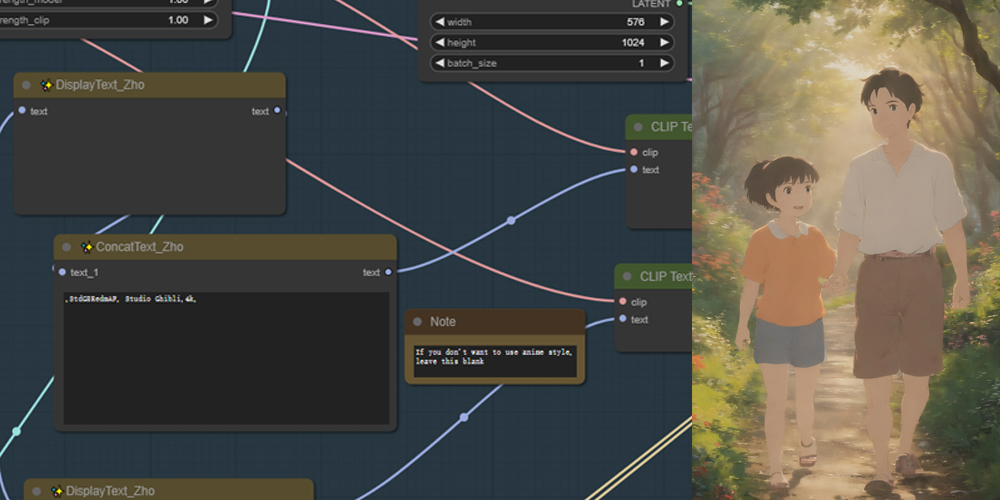Viewport: 1000px width, 500px height.
Task: Click the text input socket on upper DisplayText_Zho
Action: 22,110
